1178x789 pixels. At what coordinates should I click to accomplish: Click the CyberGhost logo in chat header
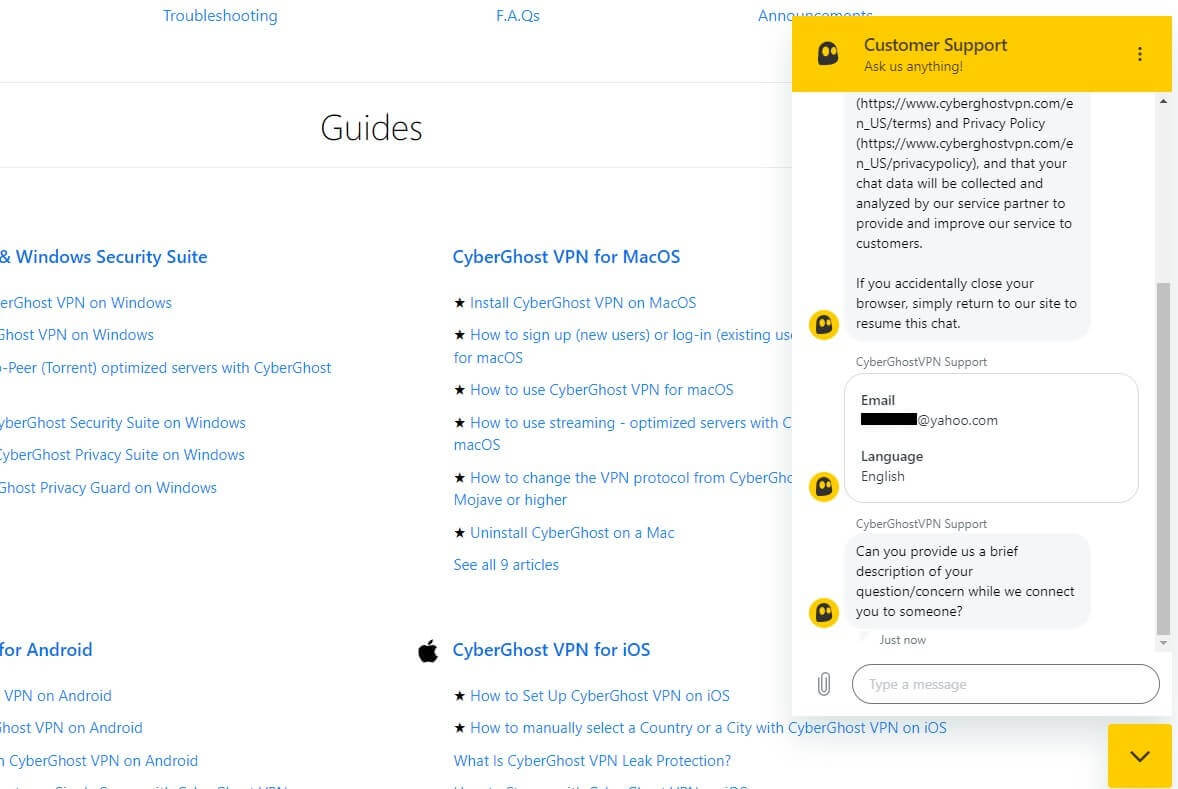click(828, 54)
